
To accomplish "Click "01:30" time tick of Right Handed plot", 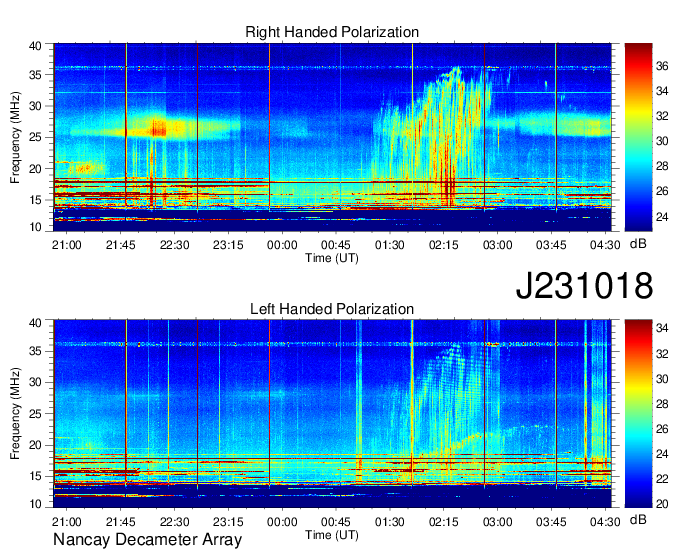I will click(x=389, y=245).
